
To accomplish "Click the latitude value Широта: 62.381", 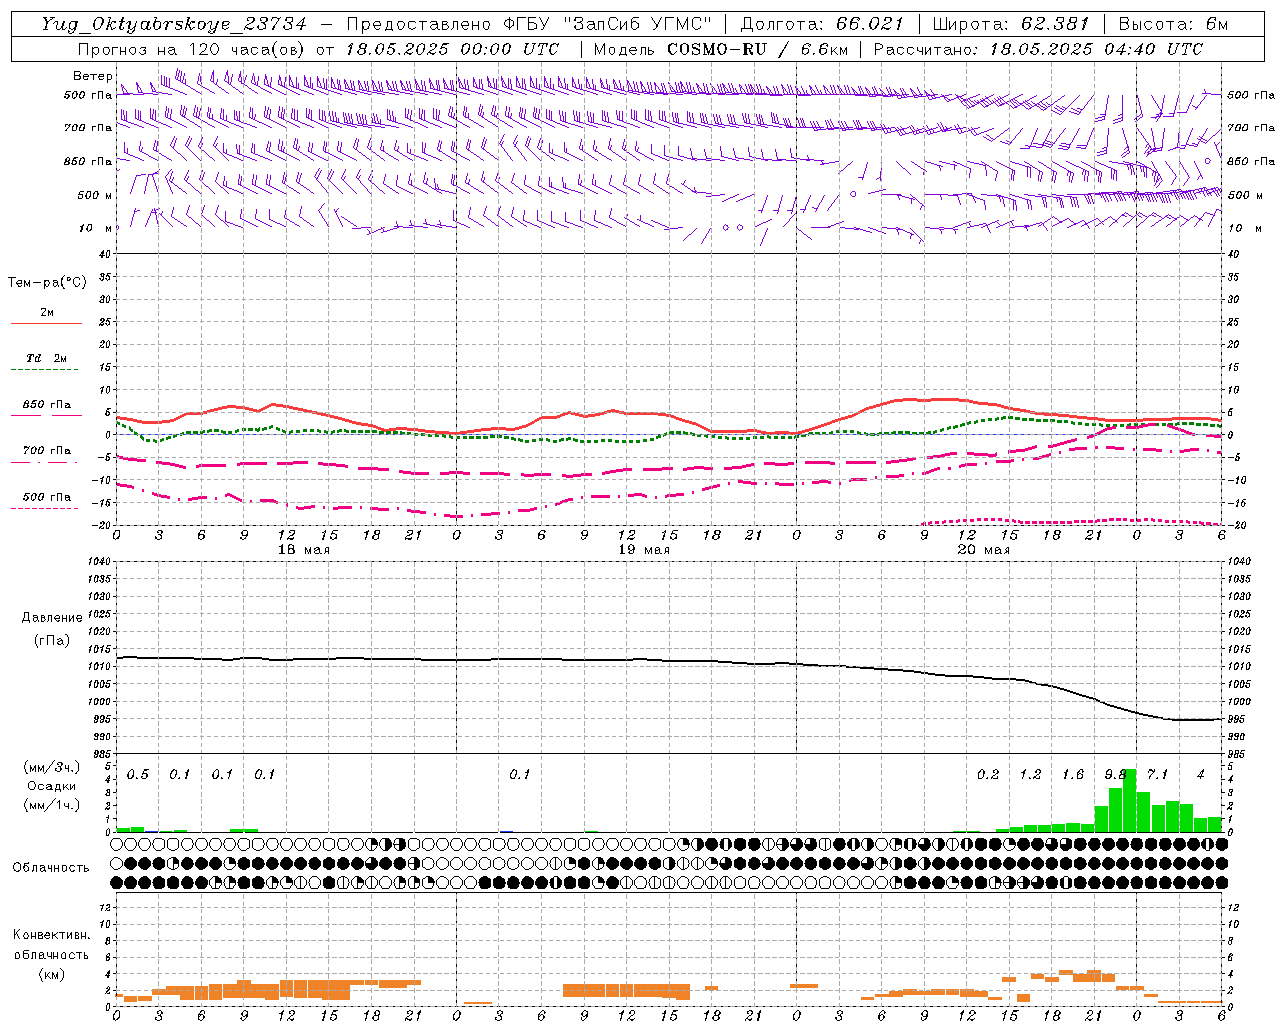I will 1011,24.
